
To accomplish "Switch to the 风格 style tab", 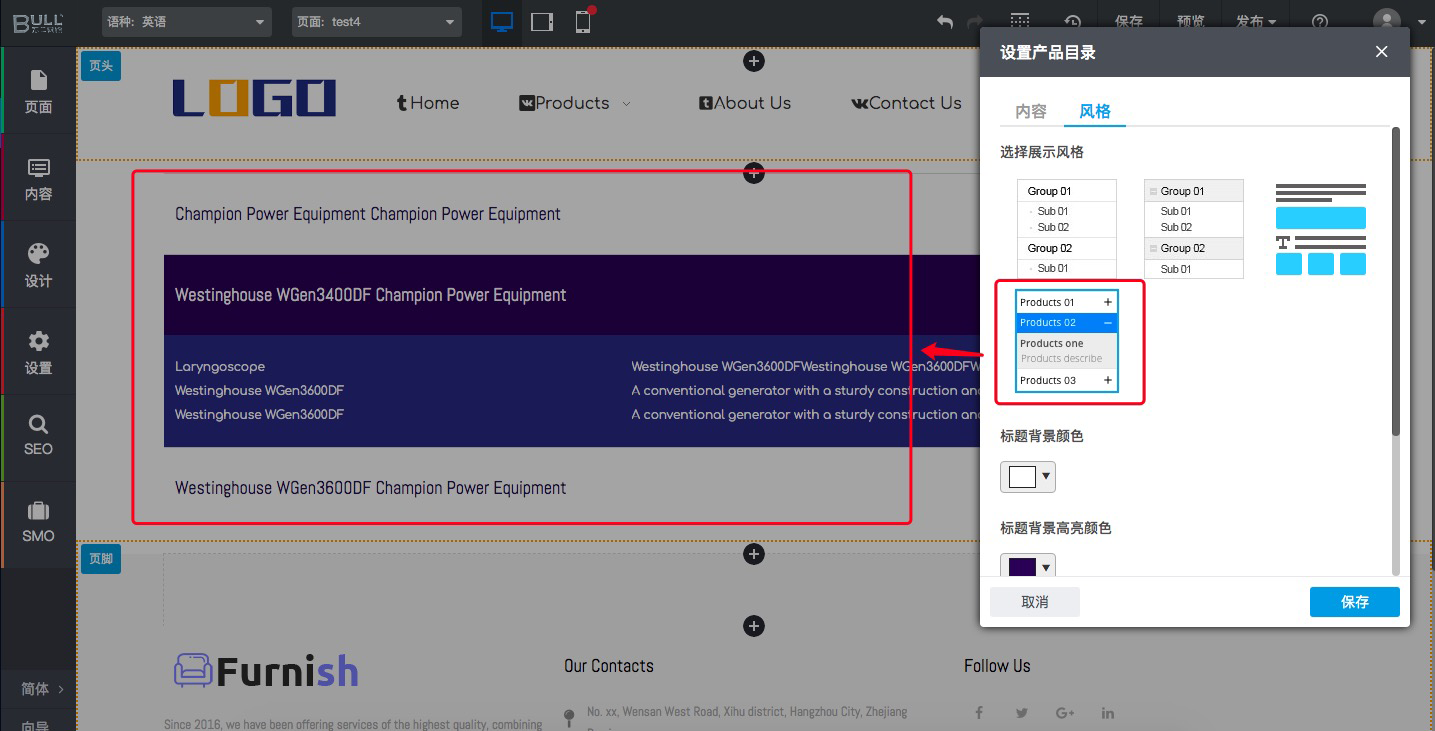I will click(1095, 111).
